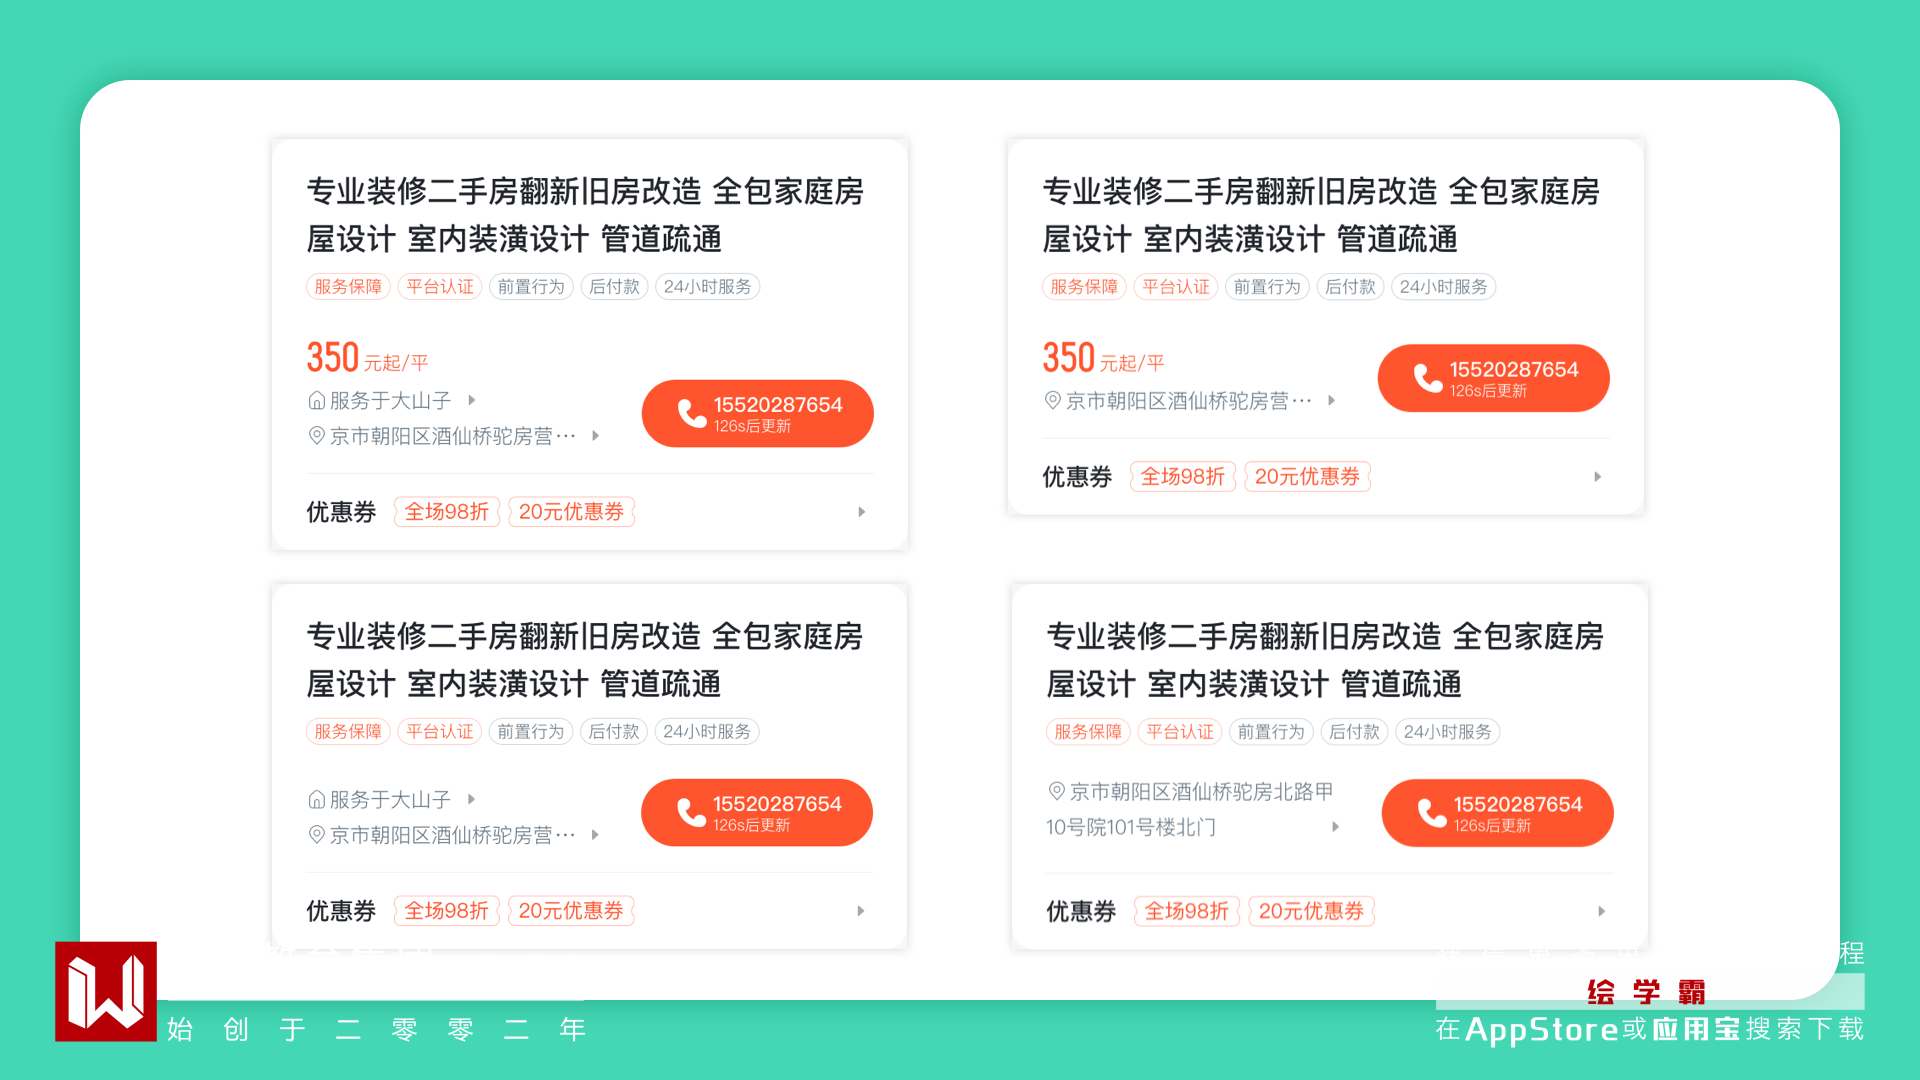Expand the address arrow in bottom-right card
This screenshot has width=1920, height=1080.
[1335, 827]
